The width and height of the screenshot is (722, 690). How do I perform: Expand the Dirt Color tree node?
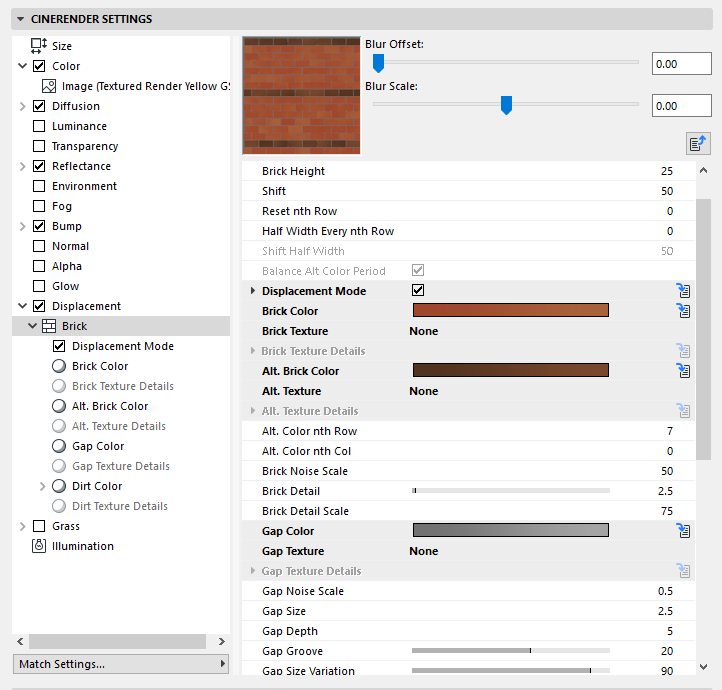click(42, 486)
